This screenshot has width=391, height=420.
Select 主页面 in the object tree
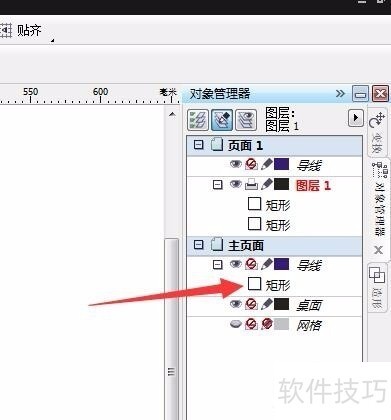click(246, 246)
